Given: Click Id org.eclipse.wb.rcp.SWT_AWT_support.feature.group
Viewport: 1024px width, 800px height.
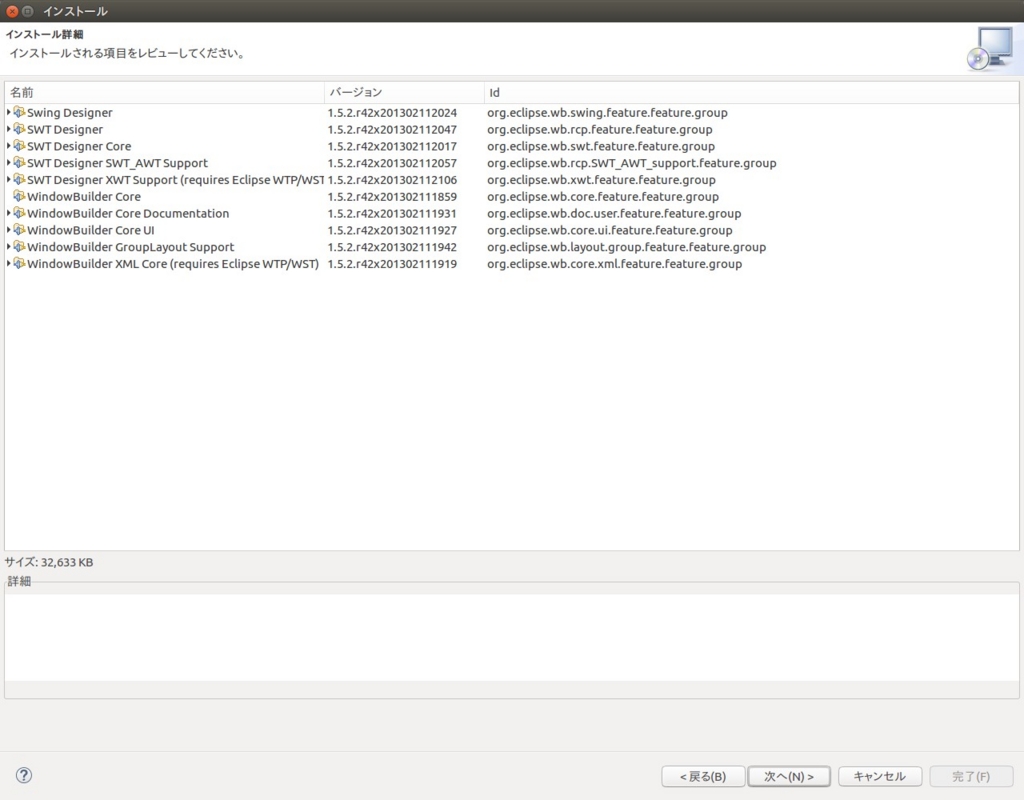Looking at the screenshot, I should 632,163.
